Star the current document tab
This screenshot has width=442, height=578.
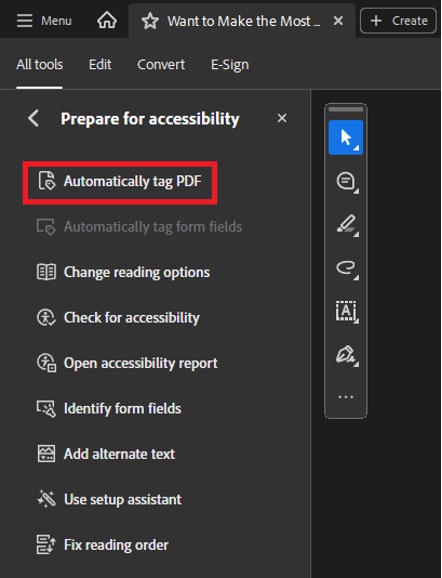pos(150,21)
